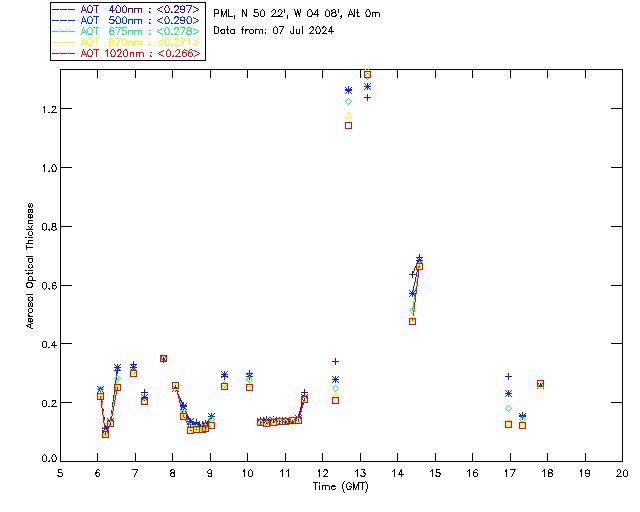Click the black plus marker at 12.3 hours
The height and width of the screenshot is (512, 640).
click(x=335, y=361)
